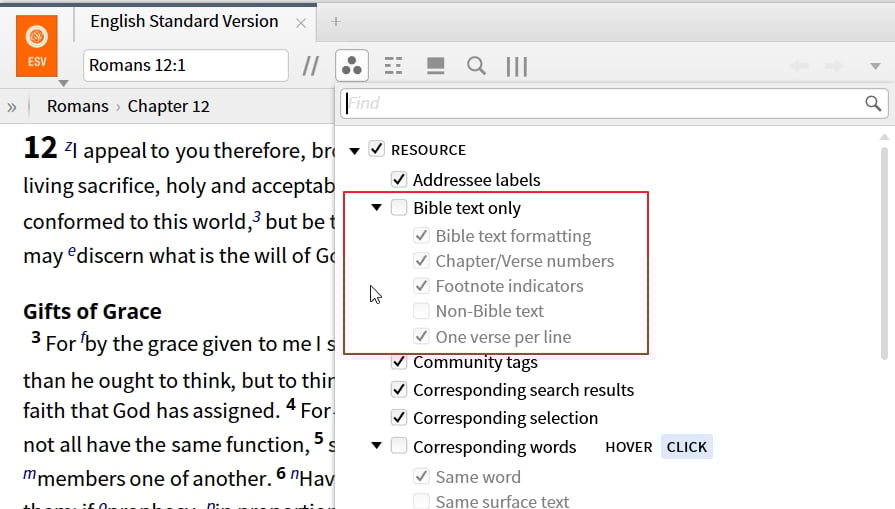Image resolution: width=895 pixels, height=509 pixels.
Task: Collapse the RESOURCE section triangle
Action: pos(354,151)
